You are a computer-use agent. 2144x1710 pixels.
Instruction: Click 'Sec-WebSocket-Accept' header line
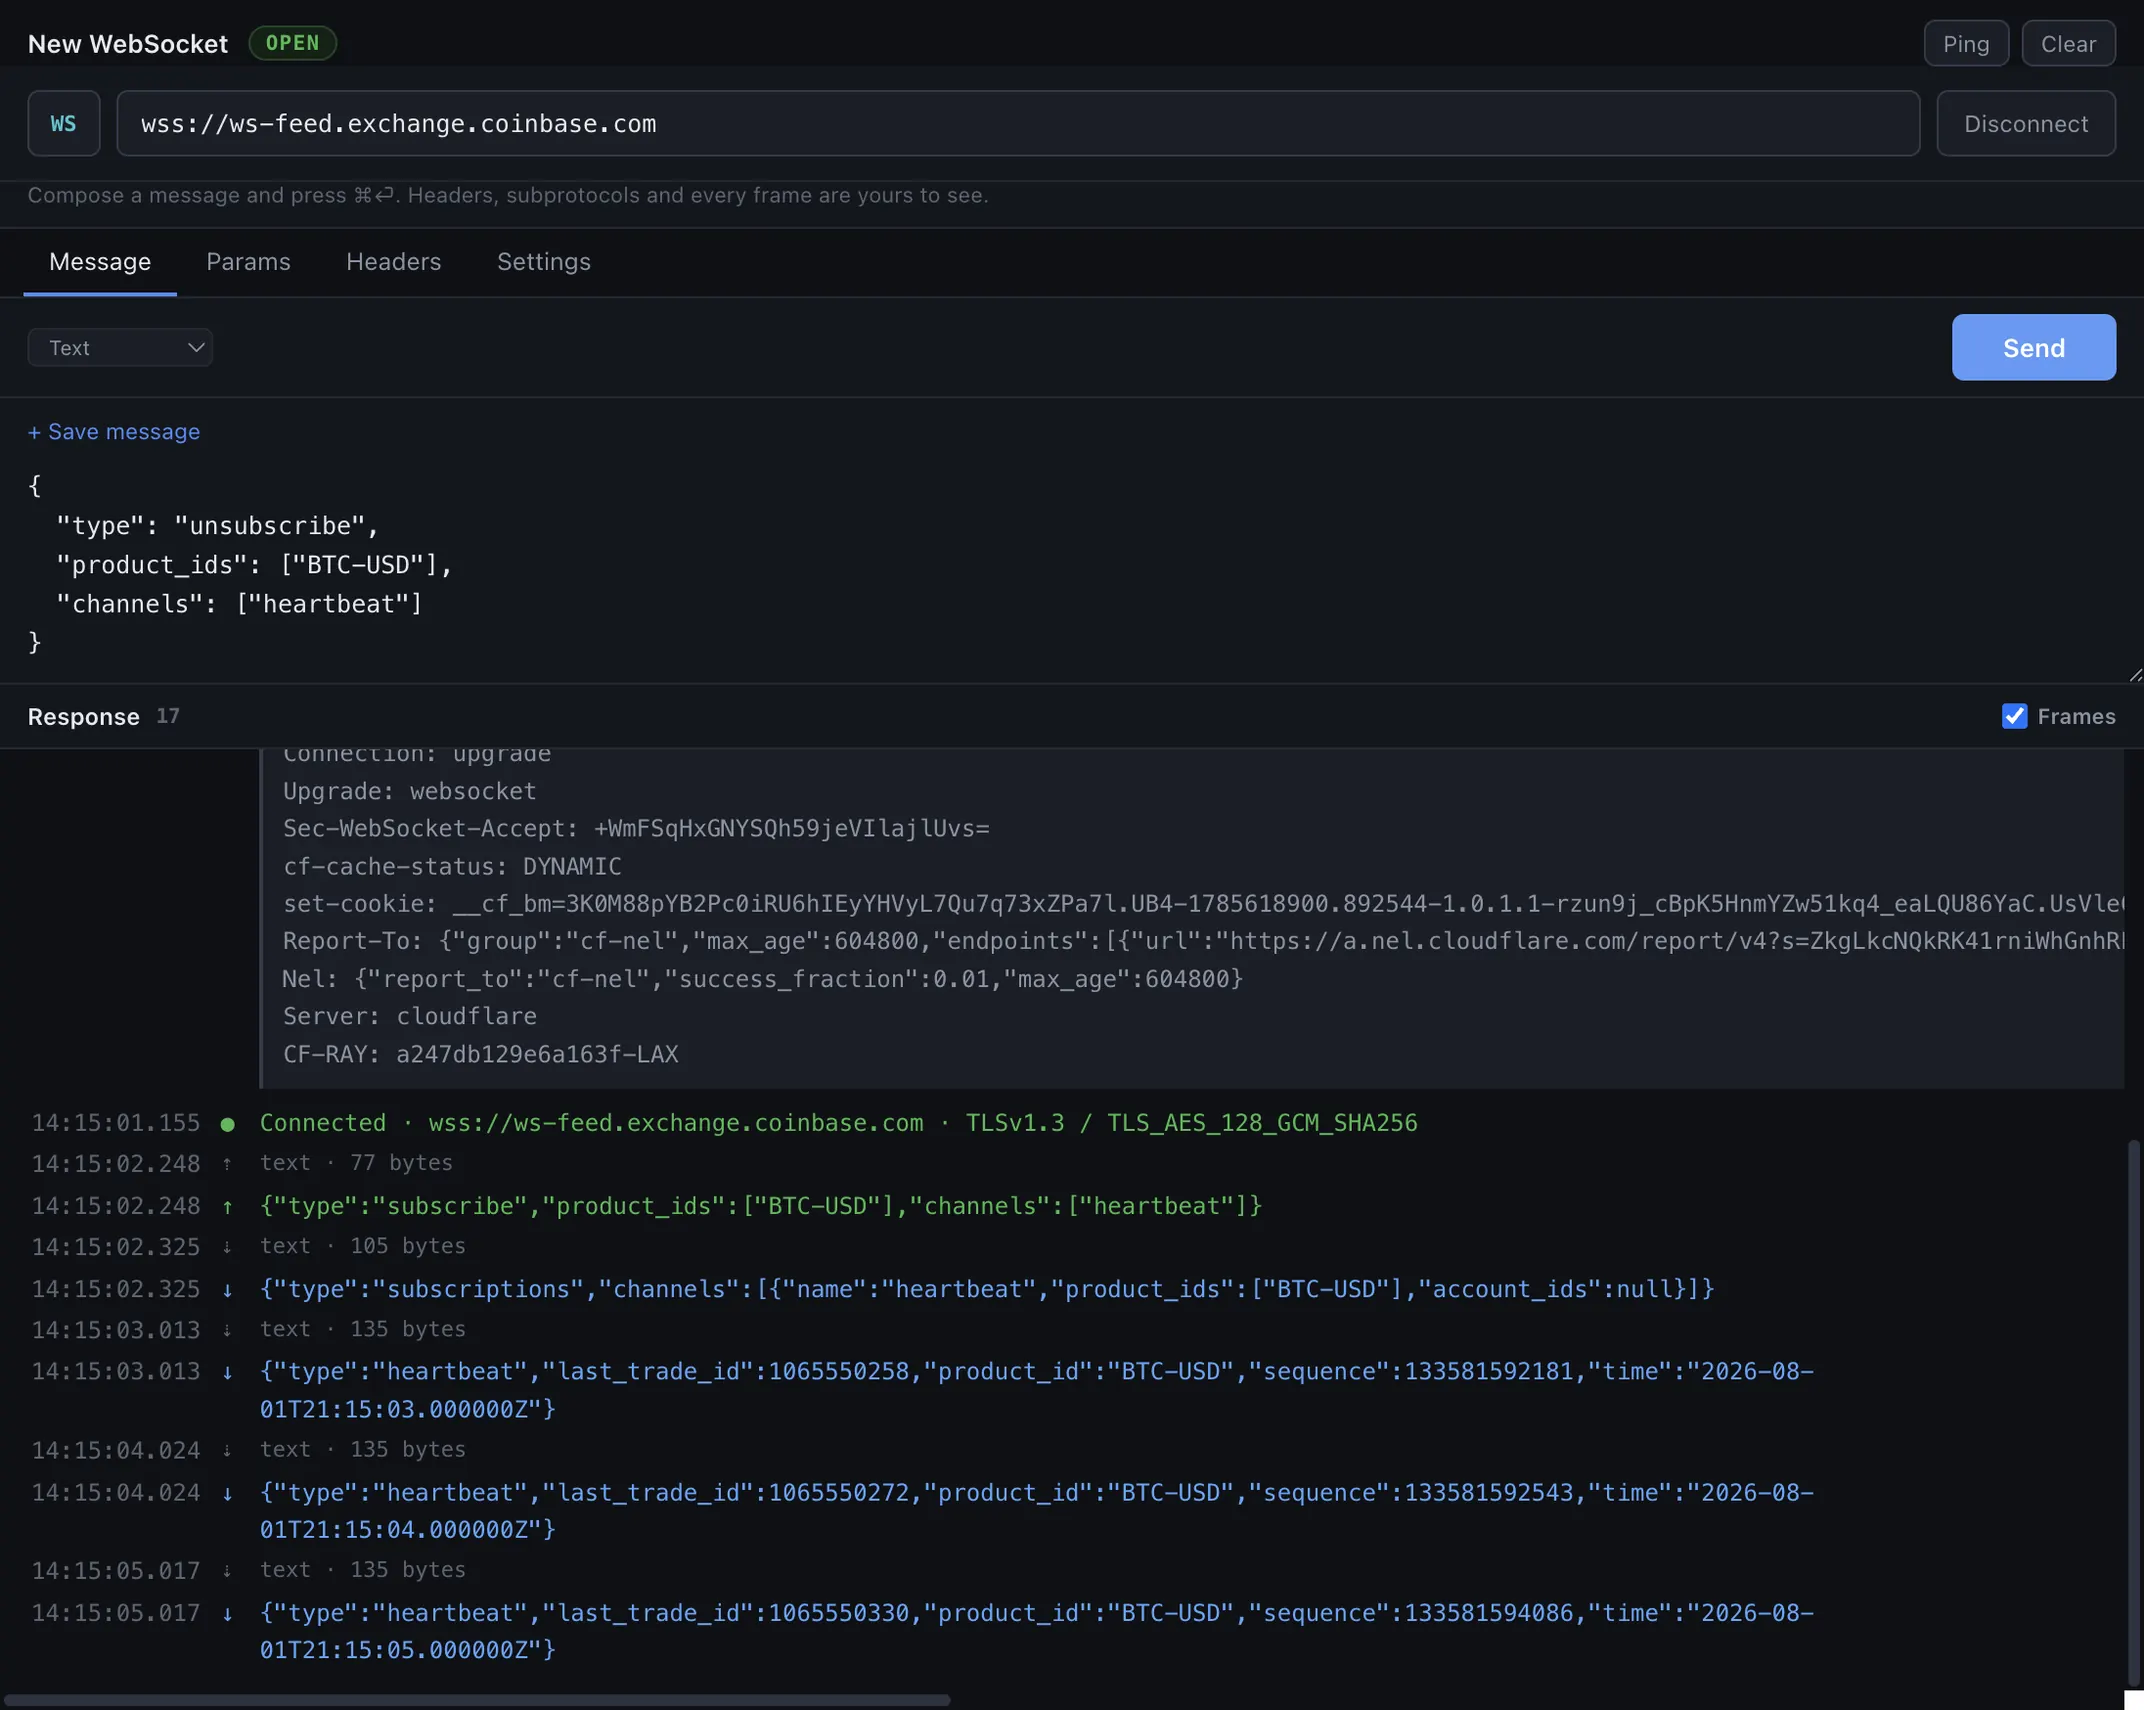coord(636,828)
